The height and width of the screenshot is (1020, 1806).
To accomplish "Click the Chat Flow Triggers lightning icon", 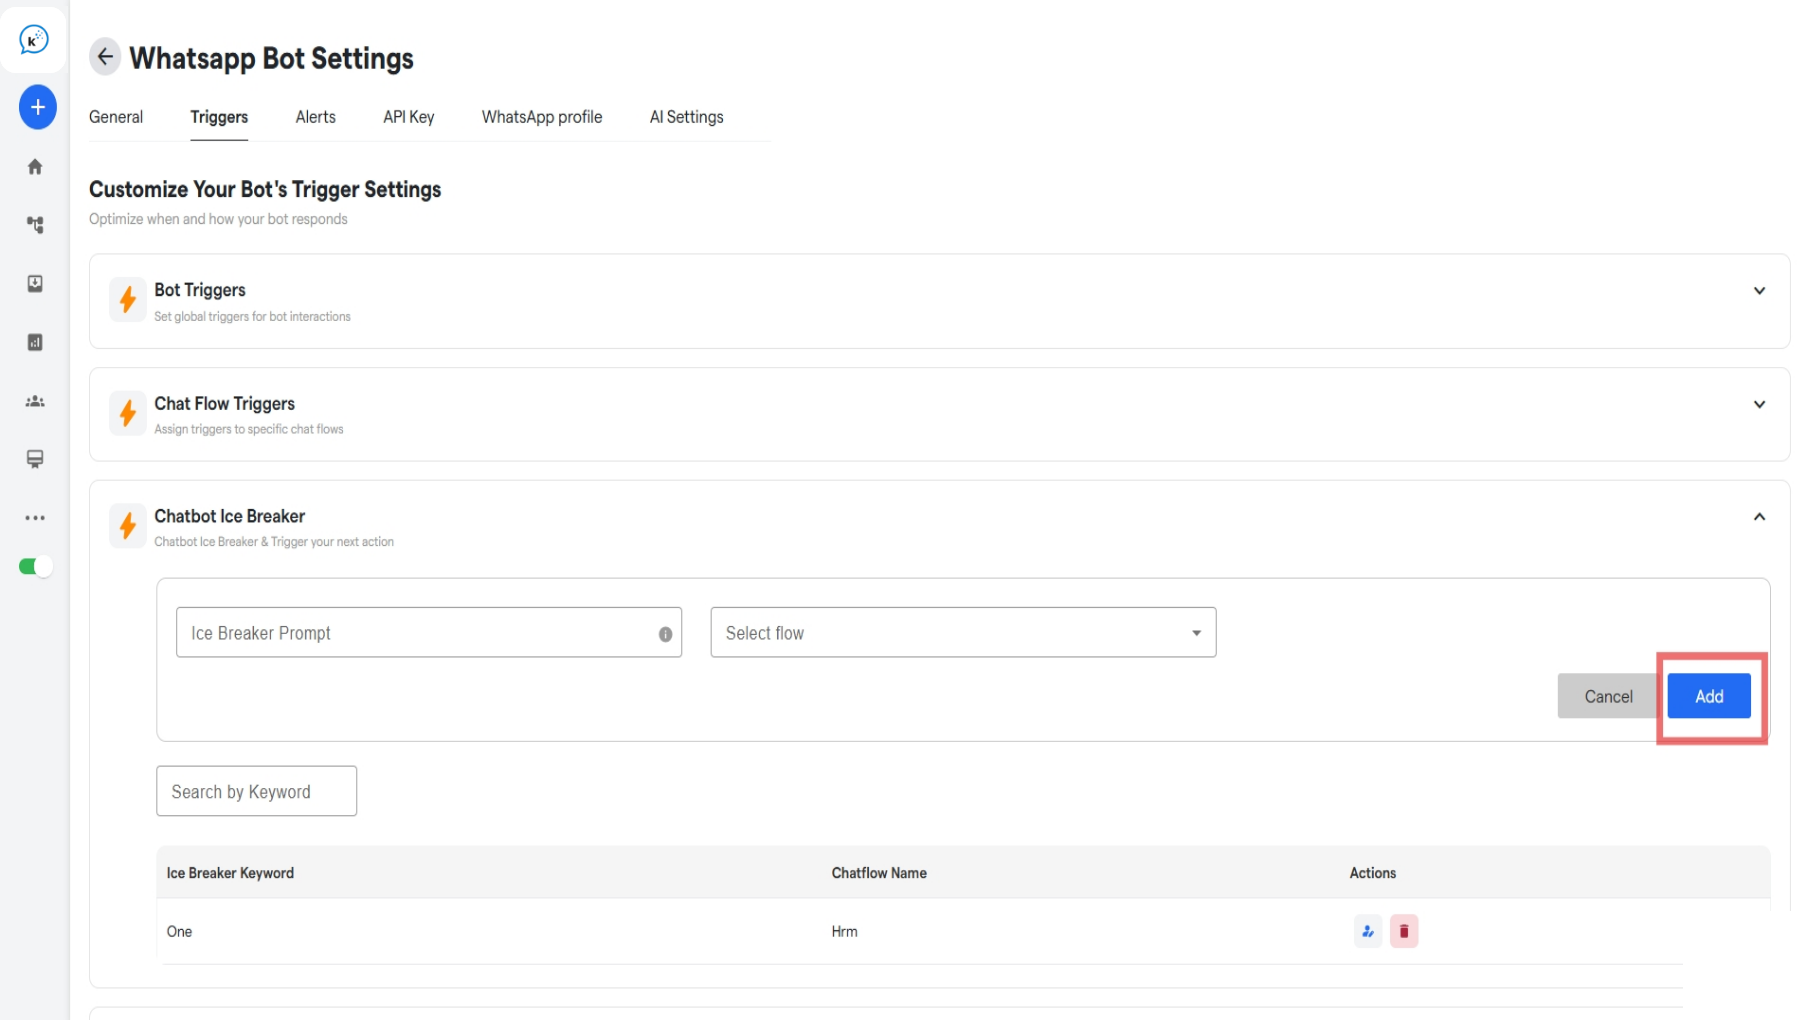I will click(x=128, y=413).
